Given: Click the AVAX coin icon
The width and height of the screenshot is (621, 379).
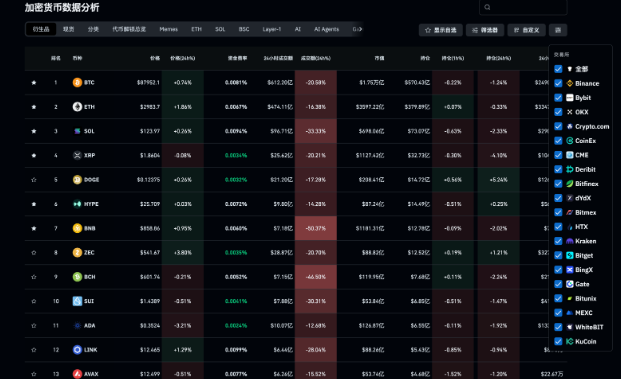Looking at the screenshot, I should pyautogui.click(x=77, y=374).
